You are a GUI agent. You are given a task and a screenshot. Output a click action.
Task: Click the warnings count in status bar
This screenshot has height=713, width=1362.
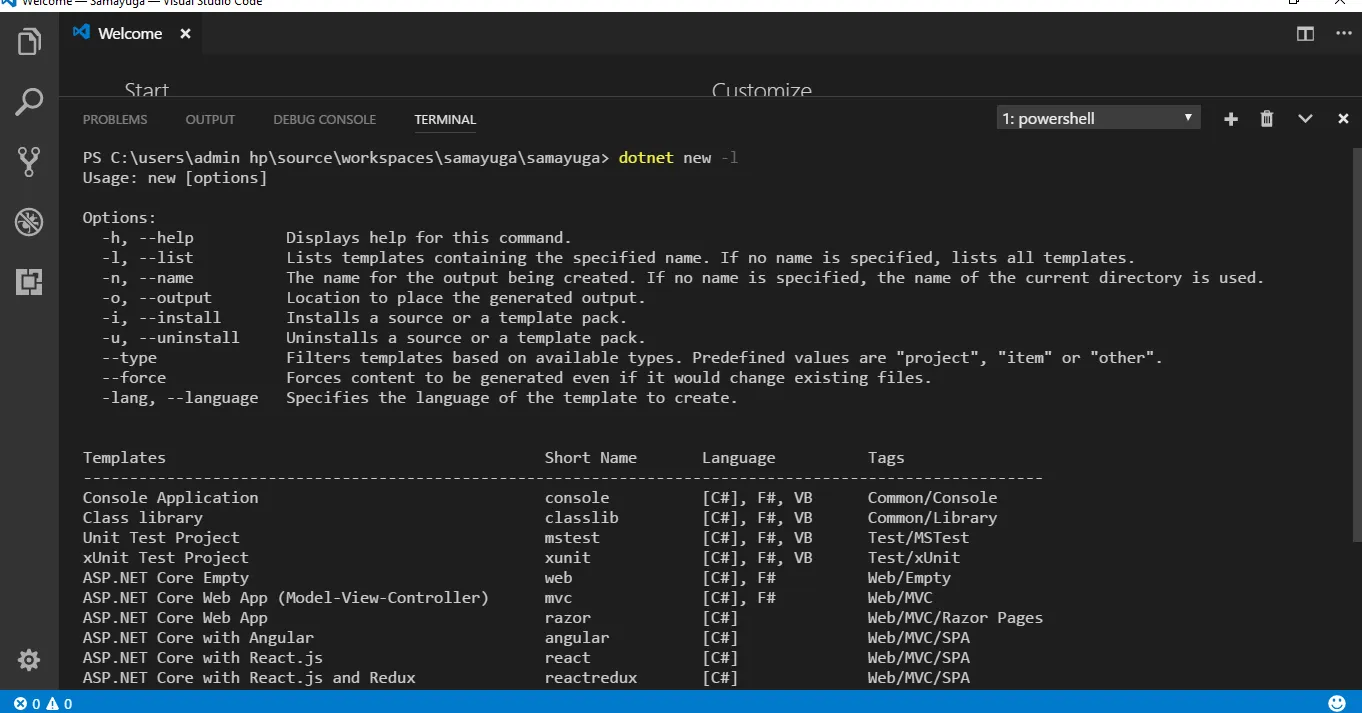(x=59, y=703)
